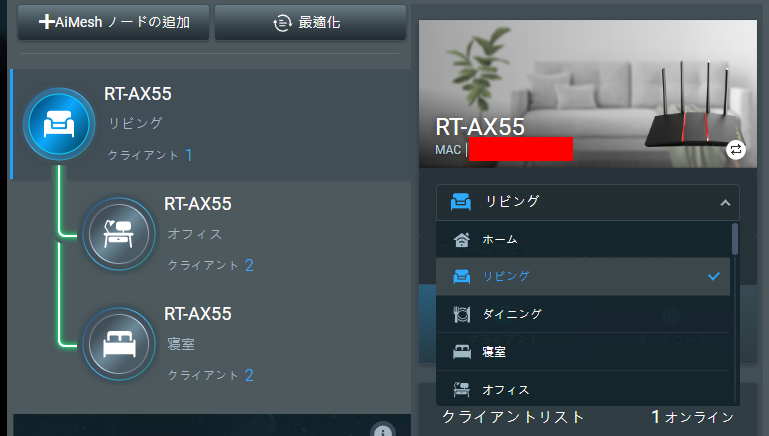
Task: Click the RT-AX55 title of 寝室 node
Action: 198,314
